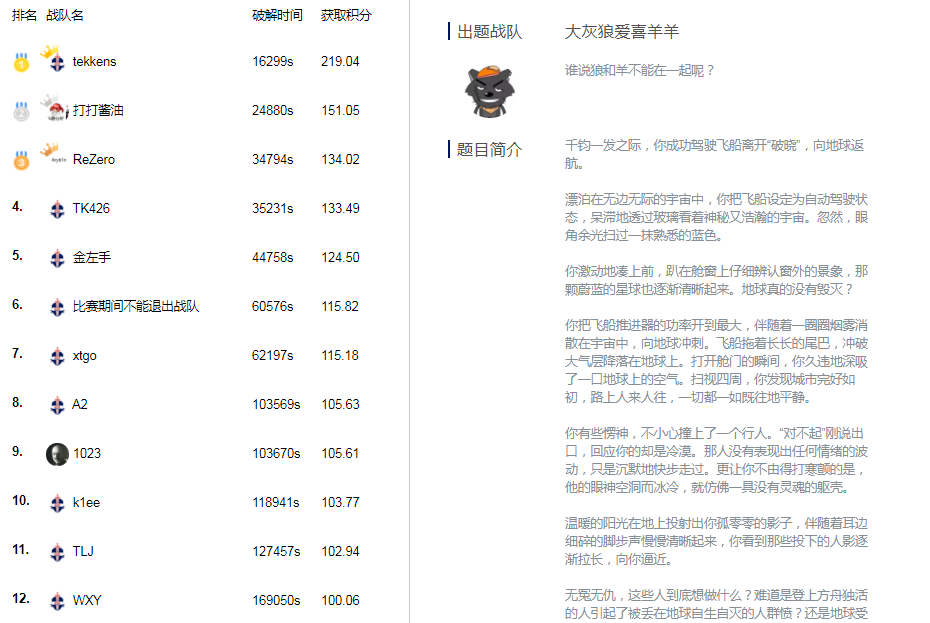Click crack time 35231s

click(x=273, y=208)
